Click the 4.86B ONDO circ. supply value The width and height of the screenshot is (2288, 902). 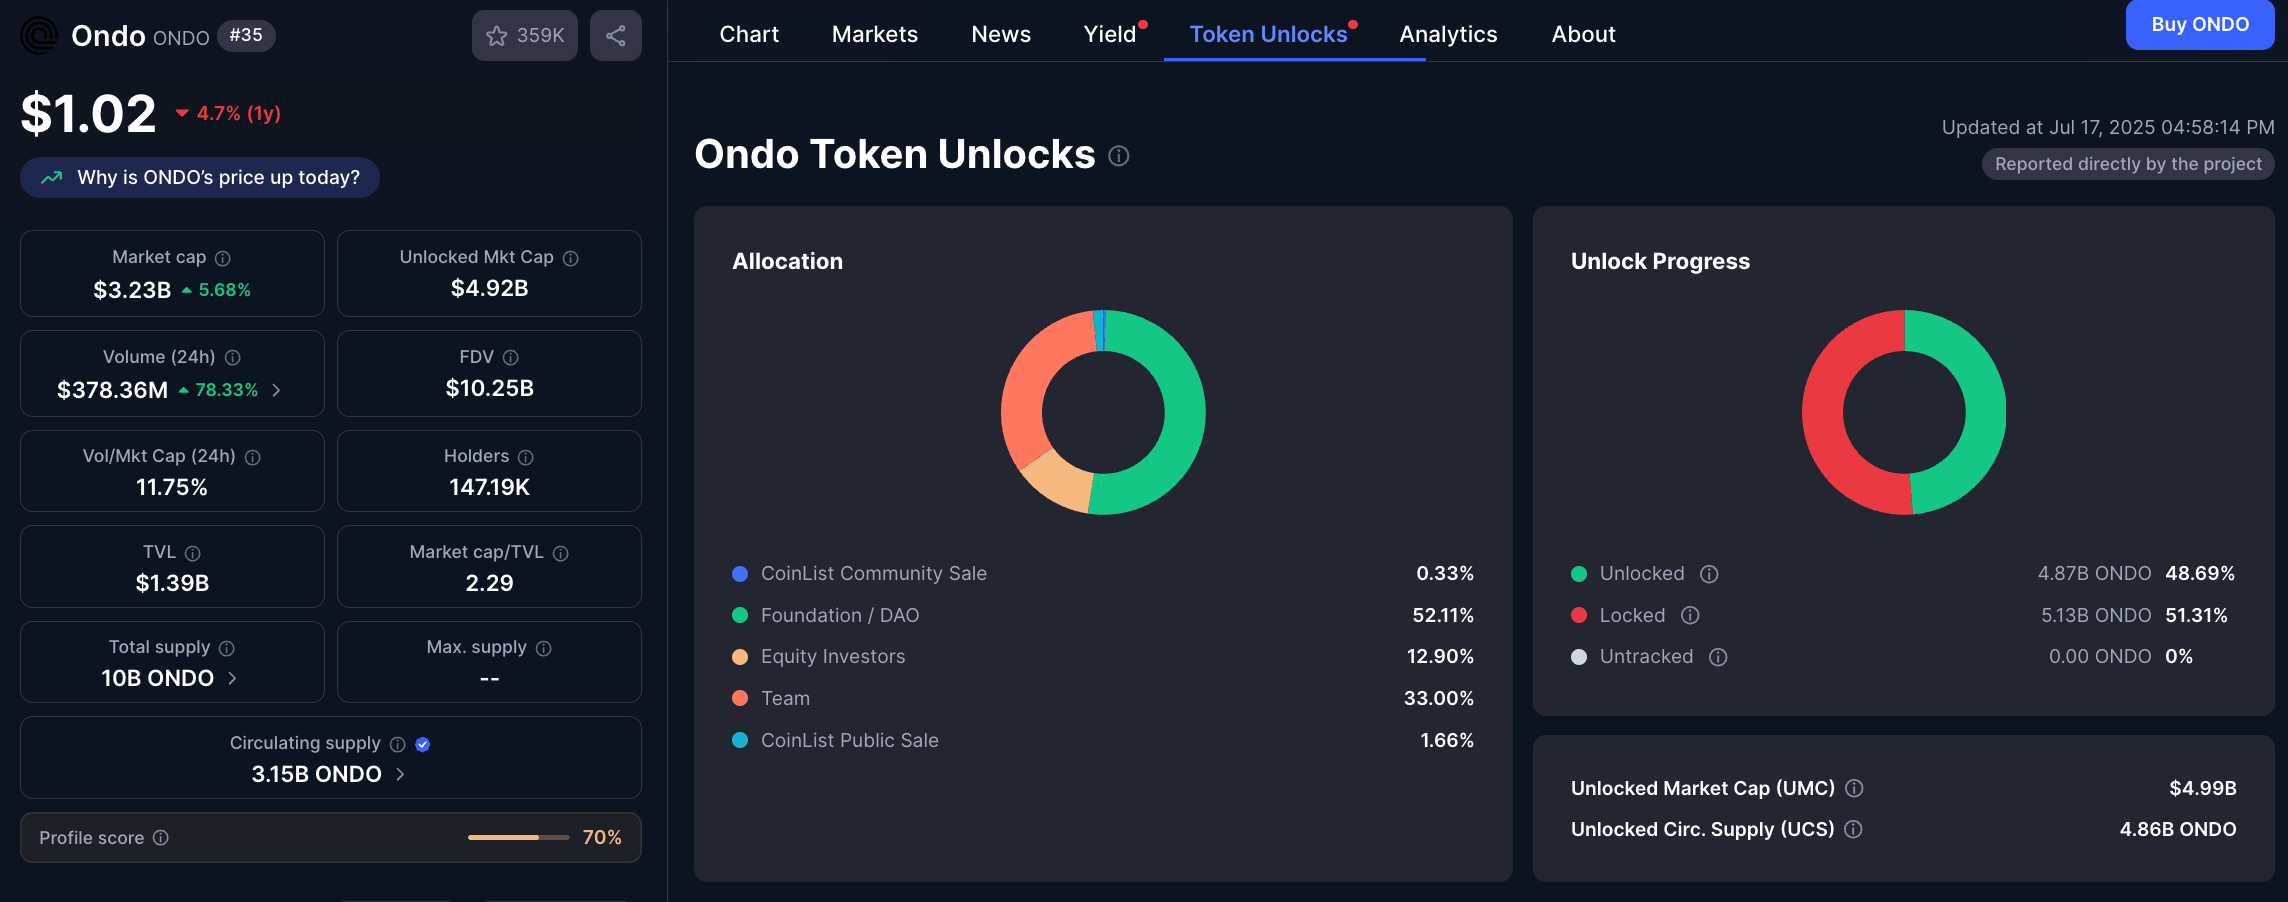[x=2178, y=829]
